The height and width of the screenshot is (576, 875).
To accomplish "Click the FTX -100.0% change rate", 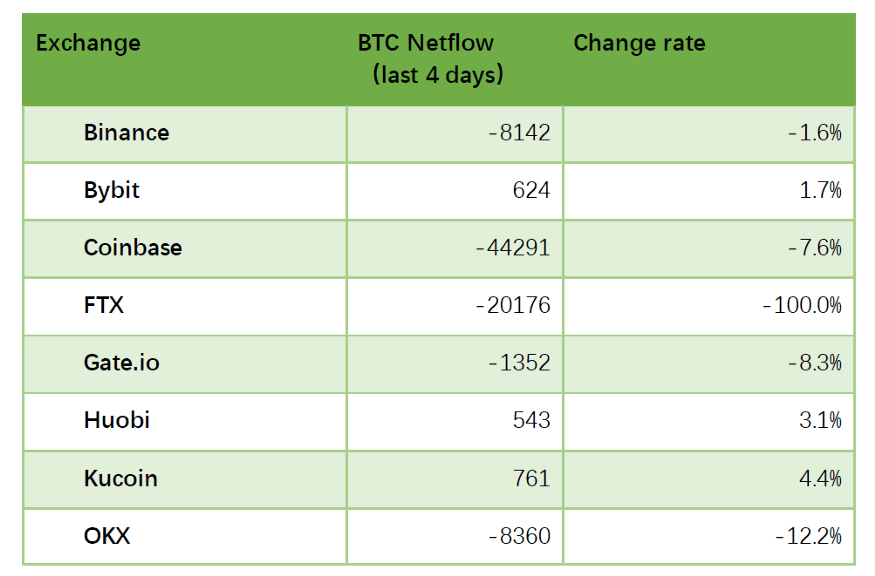I will pyautogui.click(x=801, y=305).
